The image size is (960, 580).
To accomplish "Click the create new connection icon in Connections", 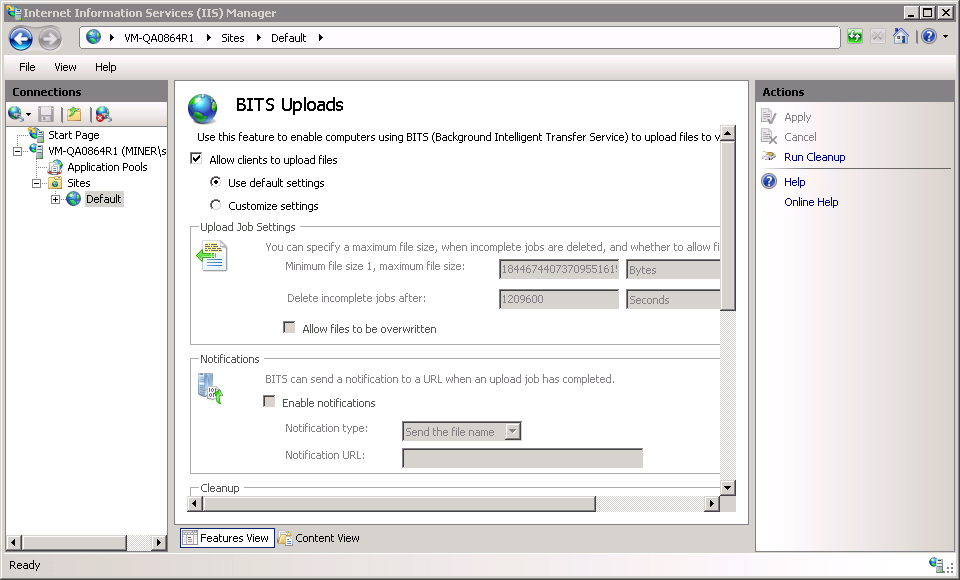I will pos(15,114).
